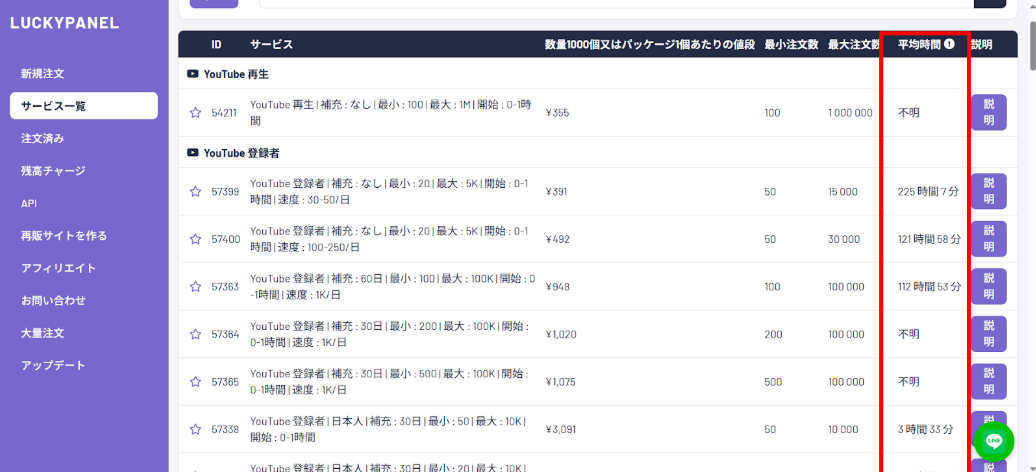Open 残高チャージ menu item
This screenshot has height=472, width=1036.
84,171
